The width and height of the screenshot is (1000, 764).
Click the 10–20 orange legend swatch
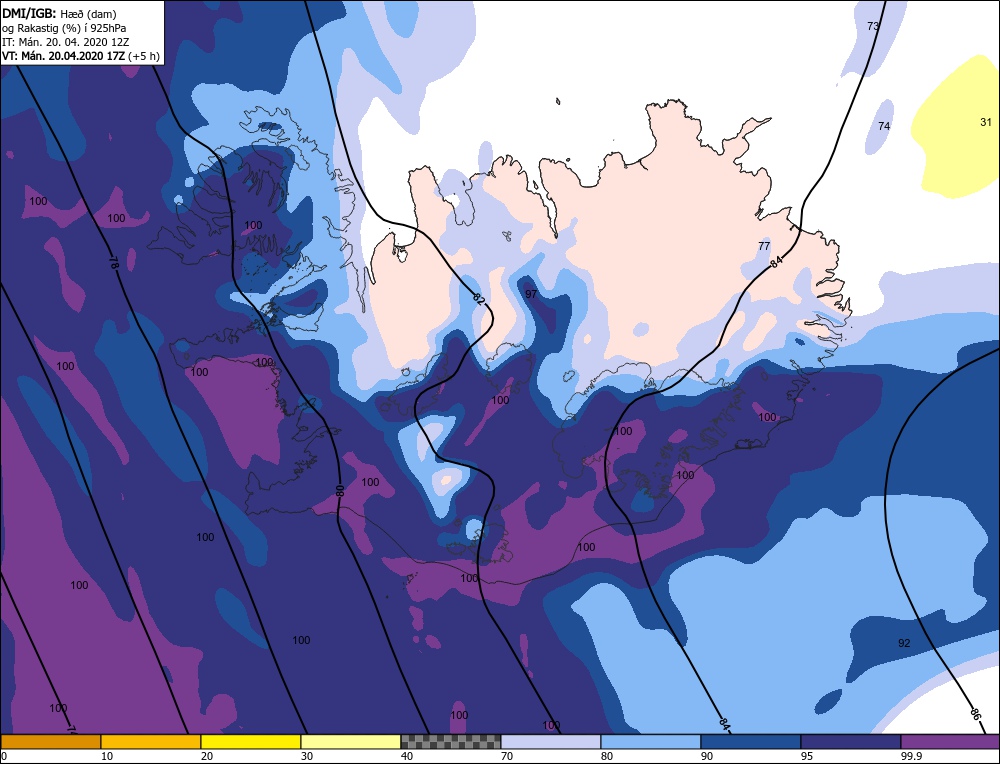pos(151,742)
